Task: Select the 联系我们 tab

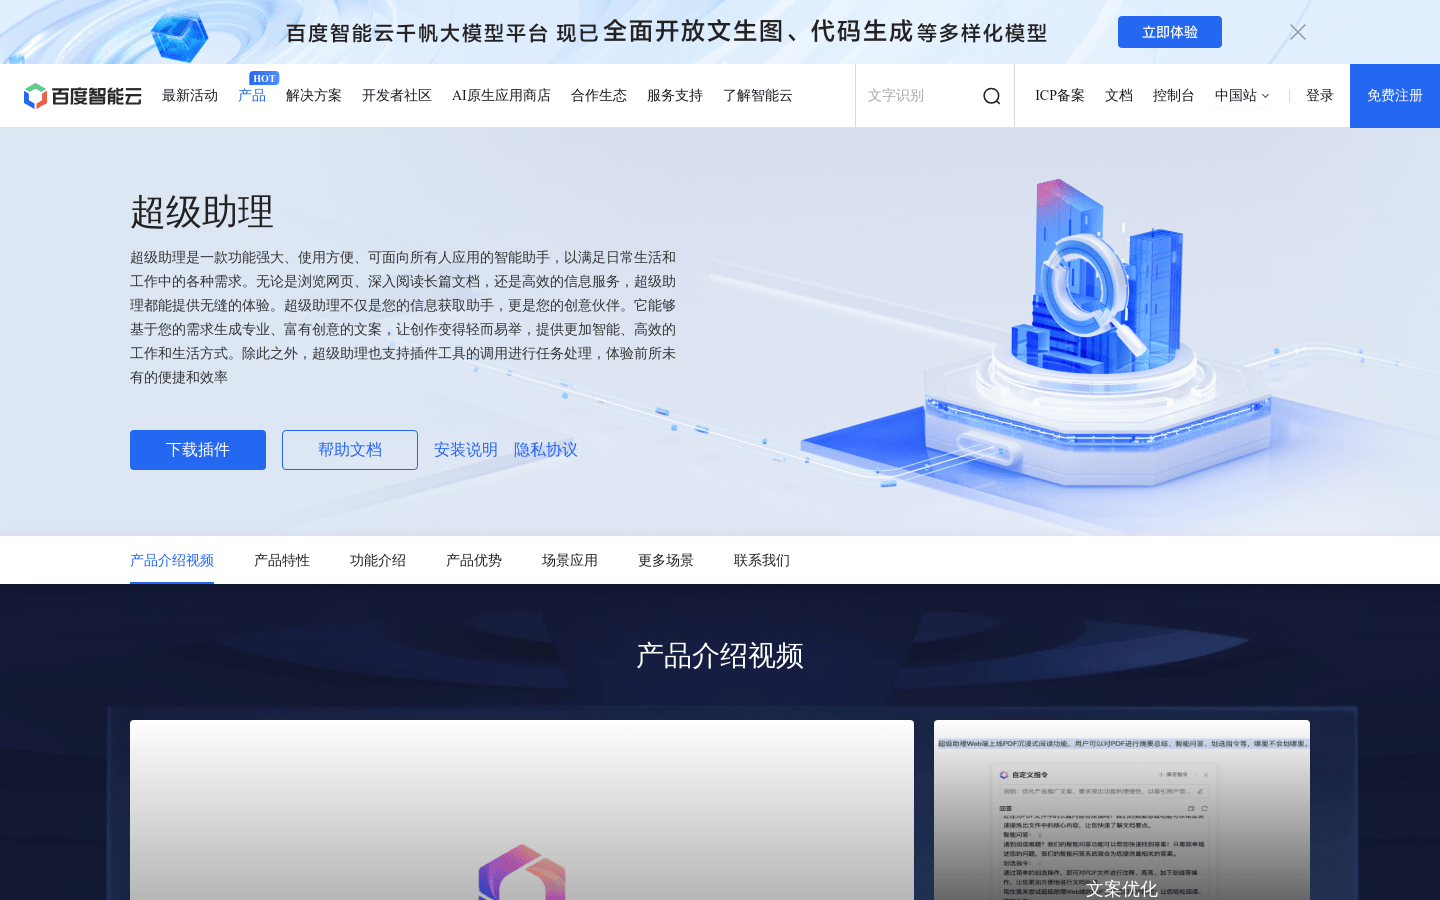Action: (762, 560)
